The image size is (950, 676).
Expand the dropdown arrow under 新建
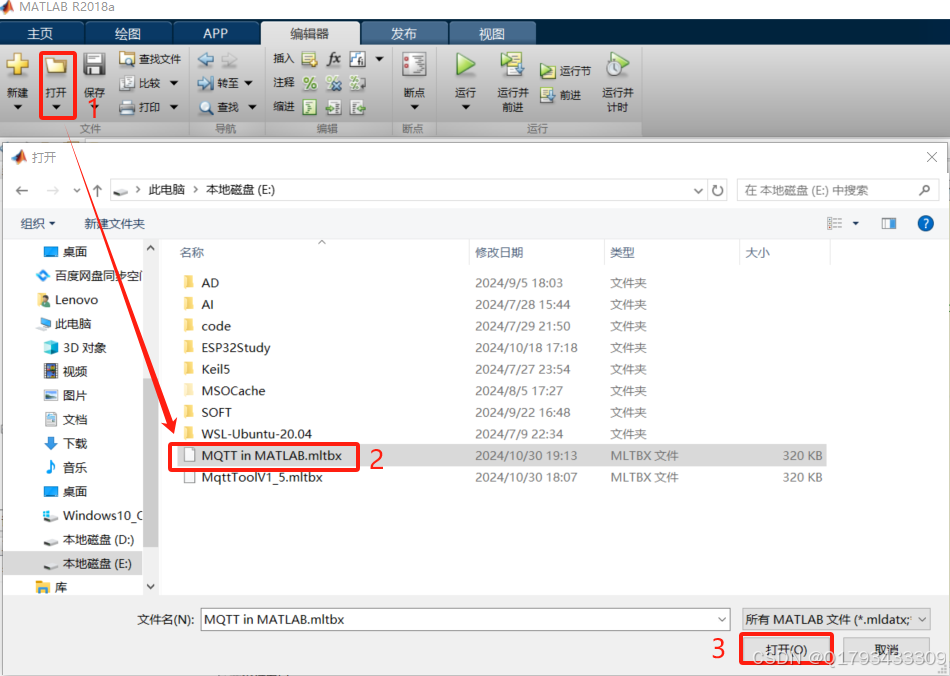click(18, 107)
